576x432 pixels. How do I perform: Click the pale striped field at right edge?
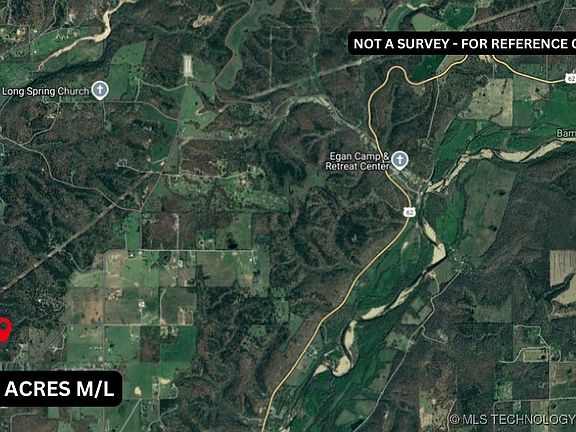point(562,269)
